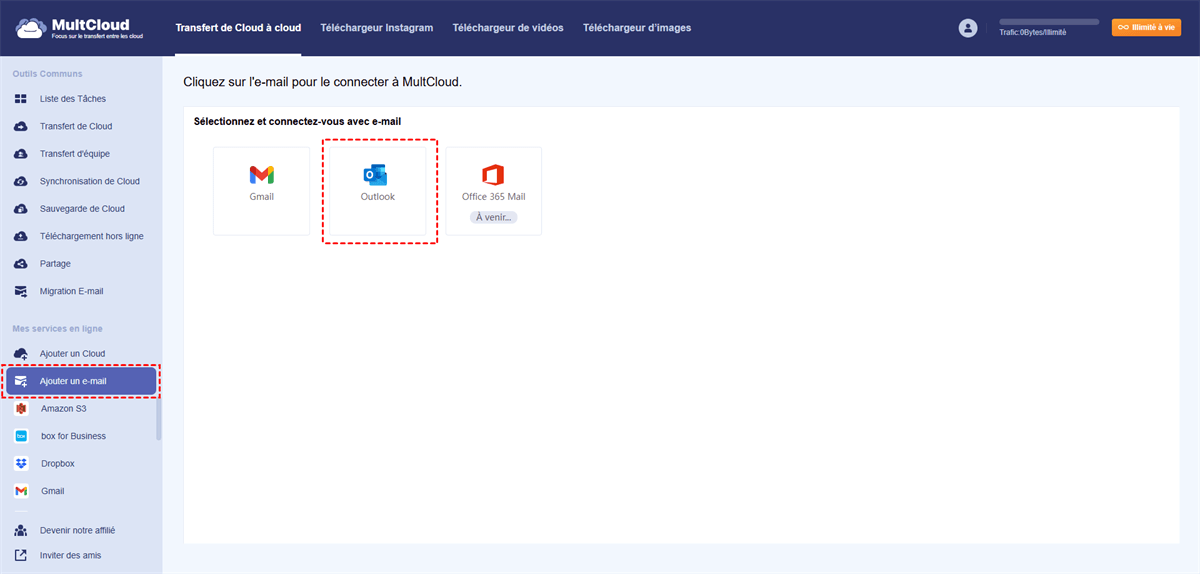Click the Sauvegarde de Cloud icon
1200x574 pixels.
point(20,209)
